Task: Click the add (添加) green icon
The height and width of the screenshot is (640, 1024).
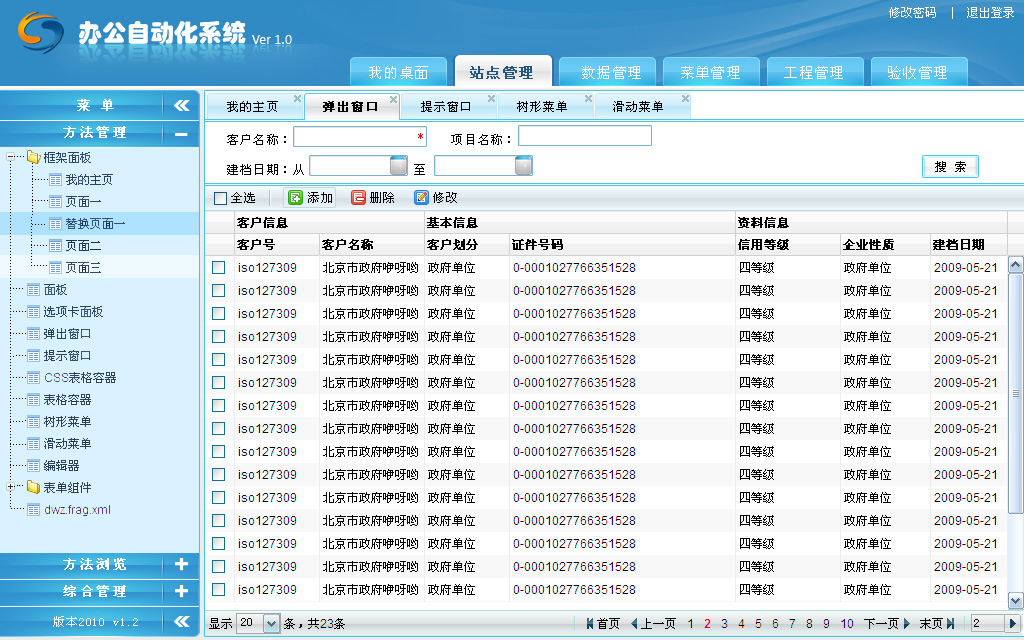Action: (x=295, y=197)
